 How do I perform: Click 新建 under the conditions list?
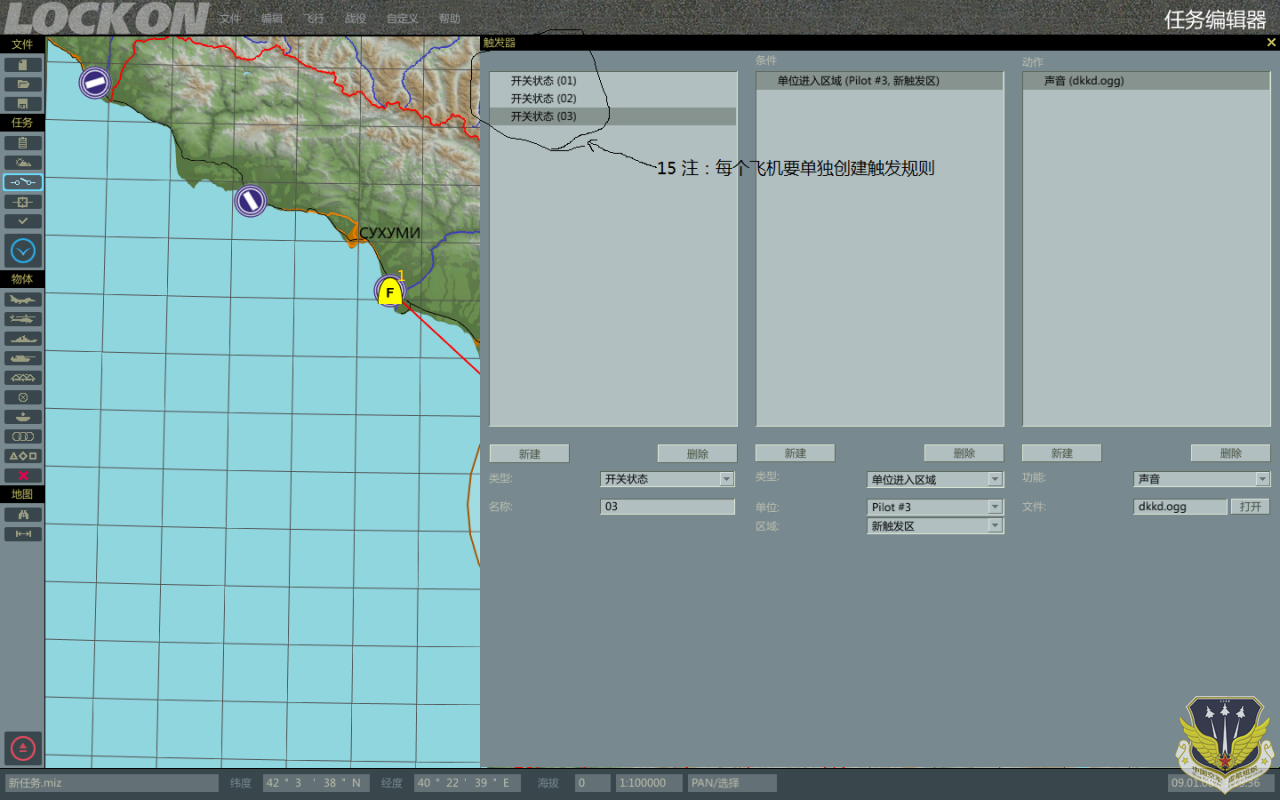(795, 454)
